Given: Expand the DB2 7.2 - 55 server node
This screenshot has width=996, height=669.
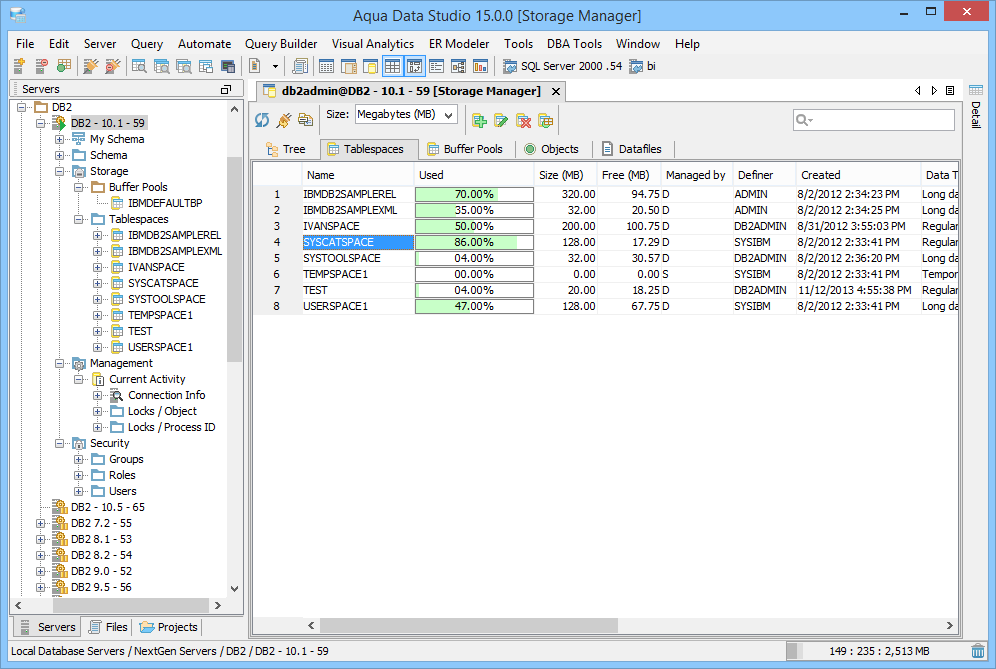Looking at the screenshot, I should (41, 524).
